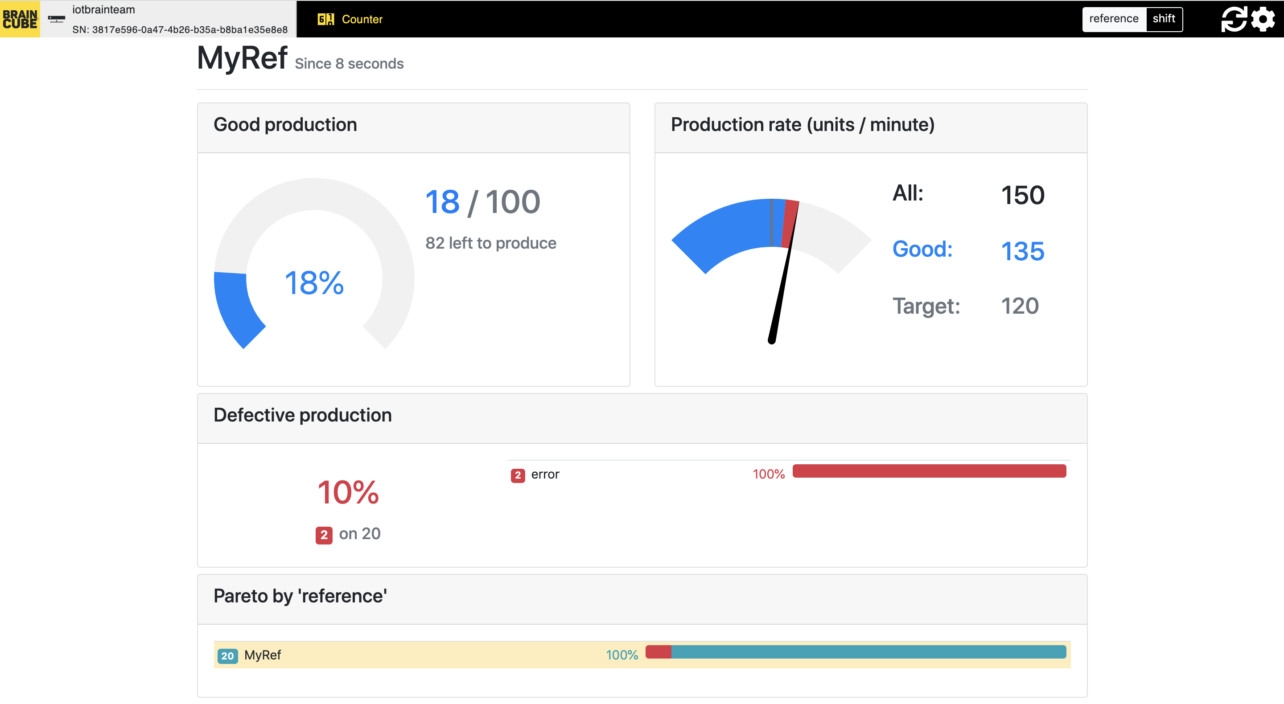Click the red error percentage bar
Screen dimensions: 1284x704
[929, 470]
